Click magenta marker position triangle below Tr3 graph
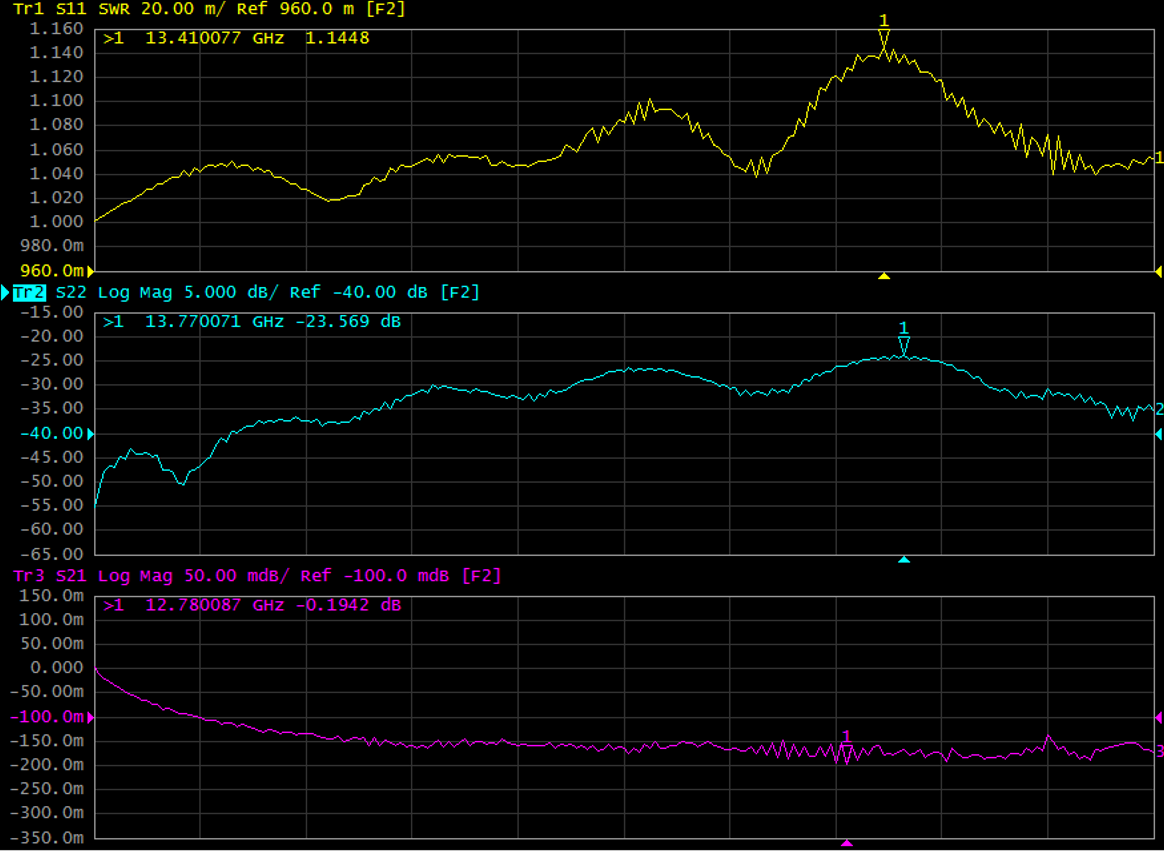This screenshot has height=851, width=1164. click(x=846, y=843)
